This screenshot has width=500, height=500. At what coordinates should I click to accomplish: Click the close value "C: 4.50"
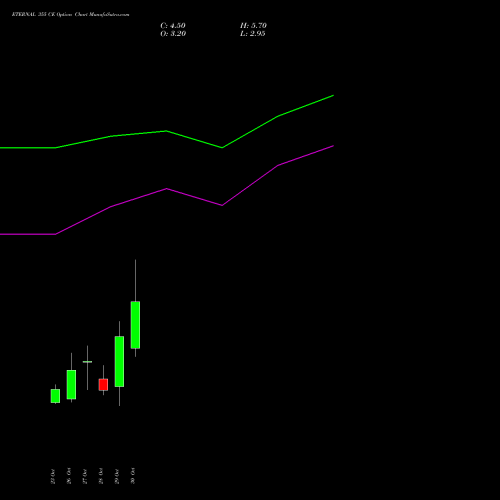tap(173, 26)
